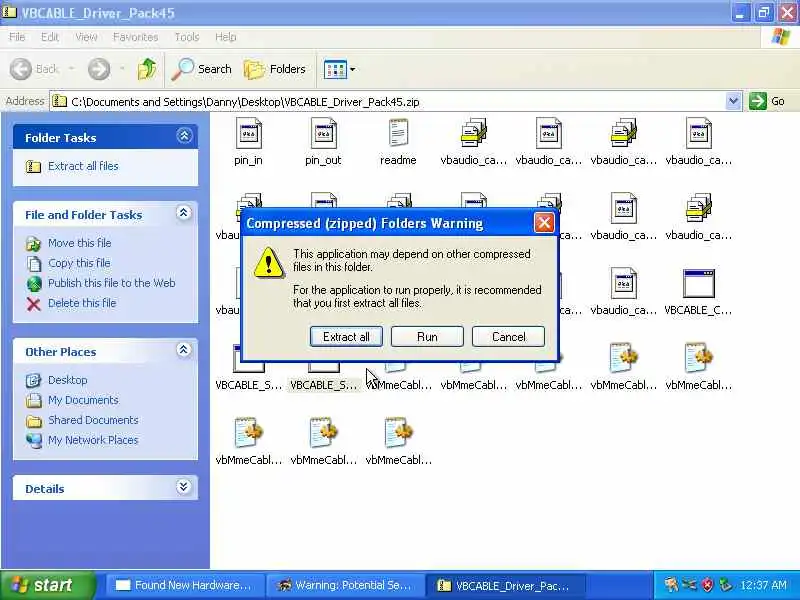Select the pin_in file icon
Image resolution: width=800 pixels, height=600 pixels.
click(x=248, y=134)
